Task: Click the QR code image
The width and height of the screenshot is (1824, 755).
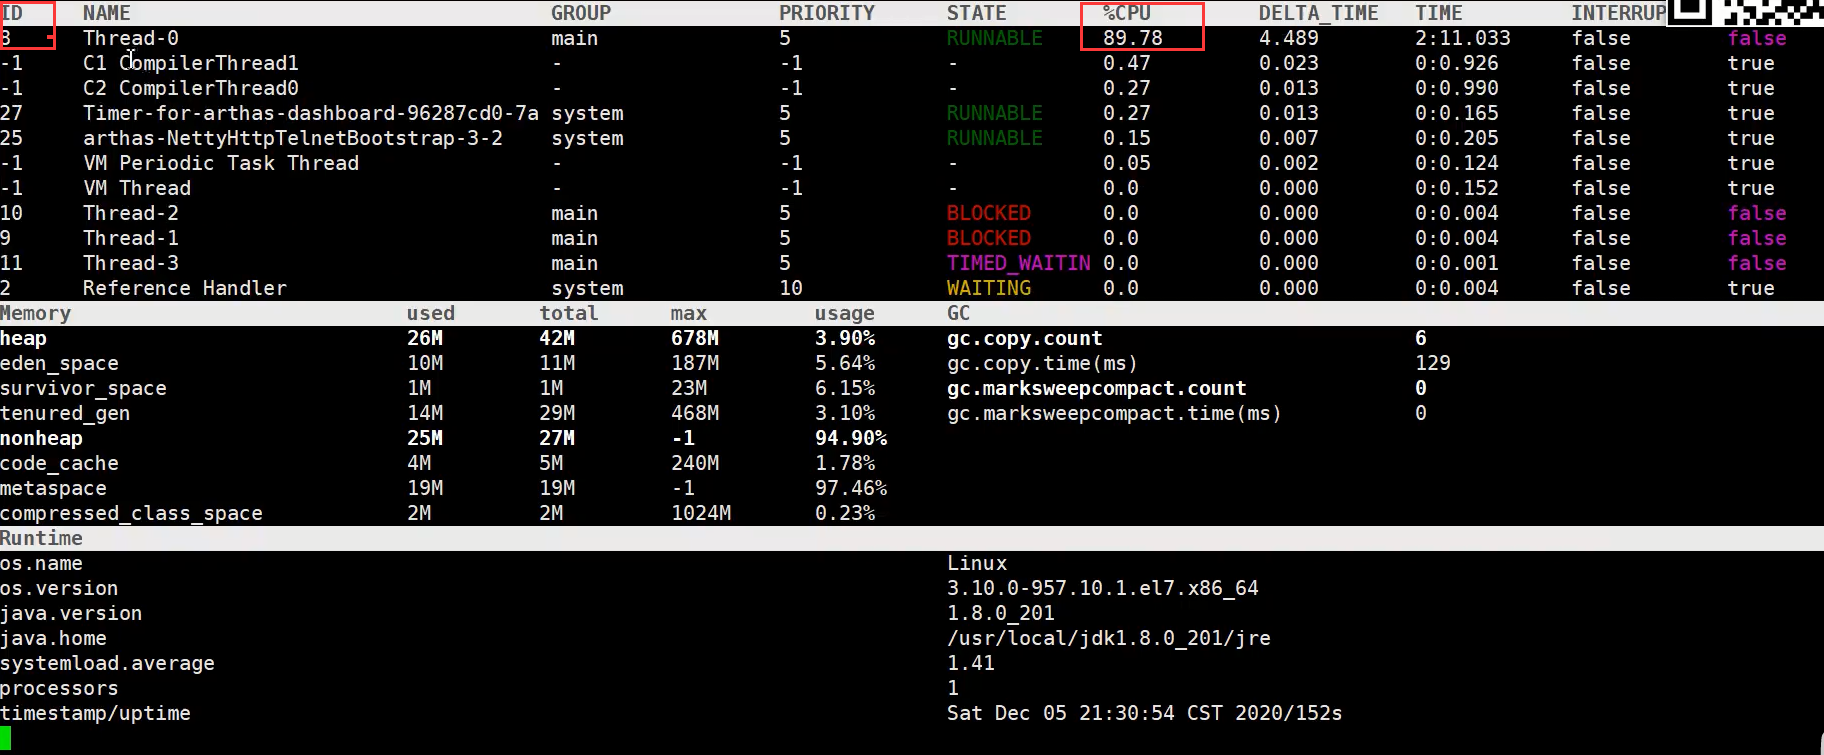Action: coord(1746,12)
